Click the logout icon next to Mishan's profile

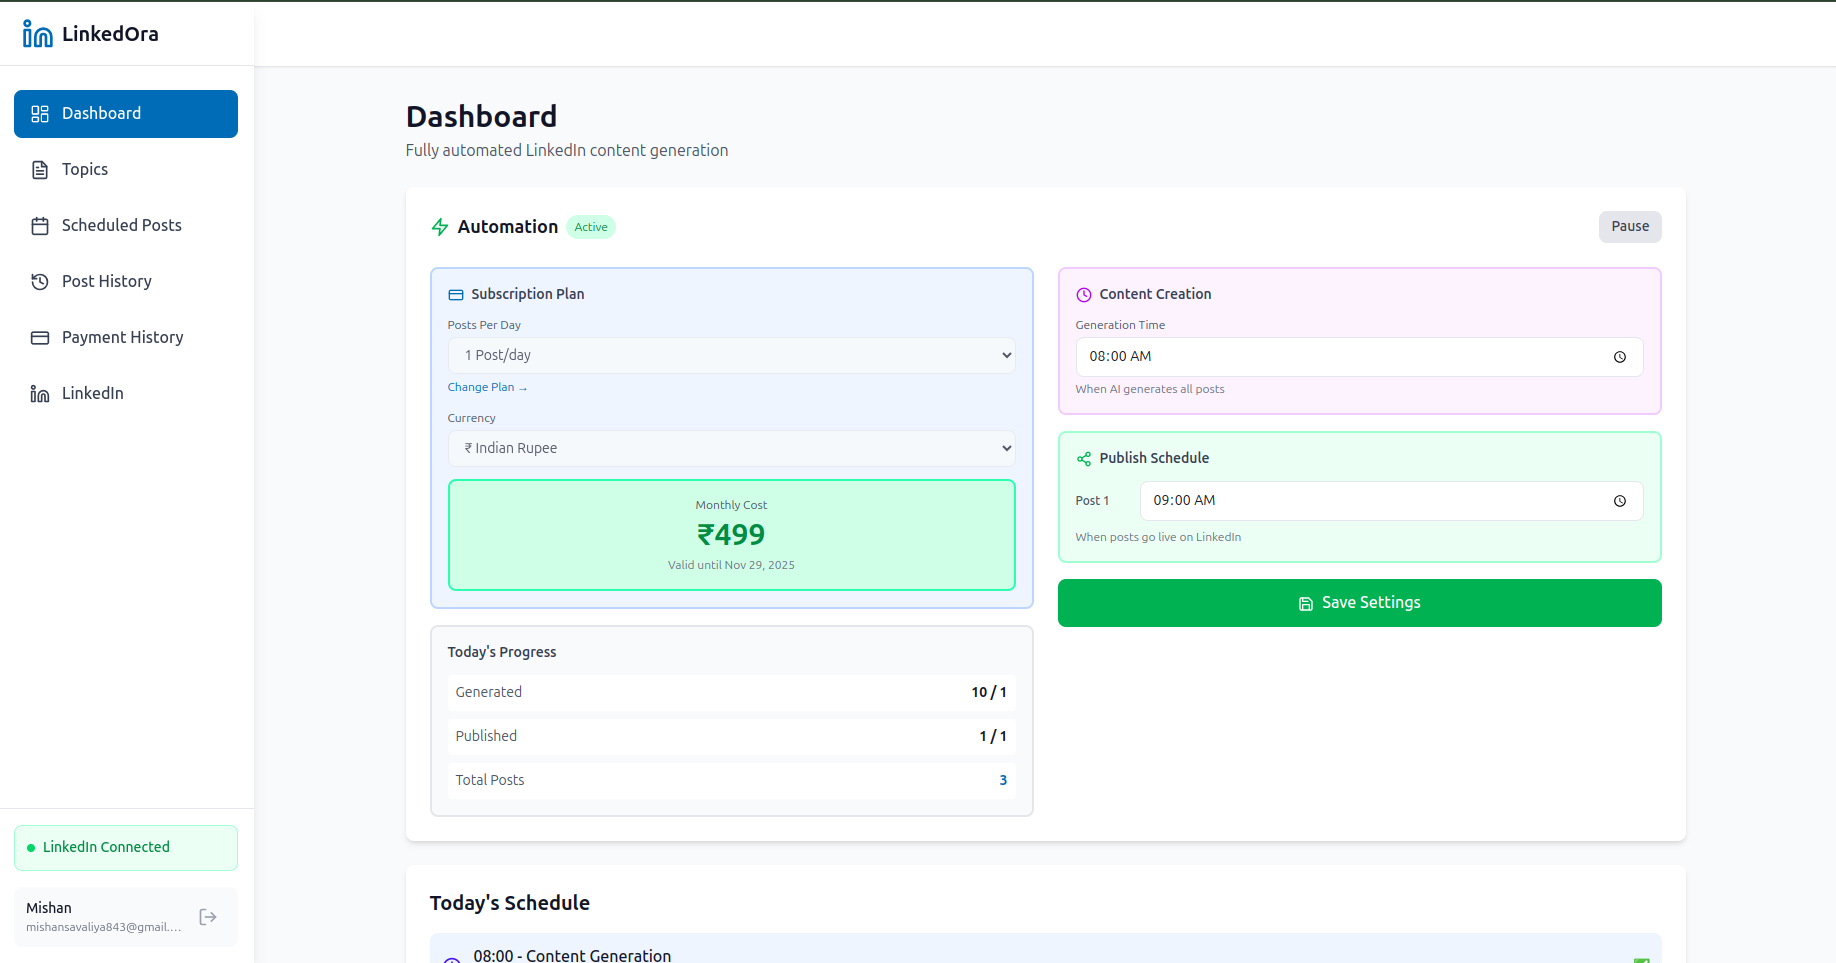point(208,916)
